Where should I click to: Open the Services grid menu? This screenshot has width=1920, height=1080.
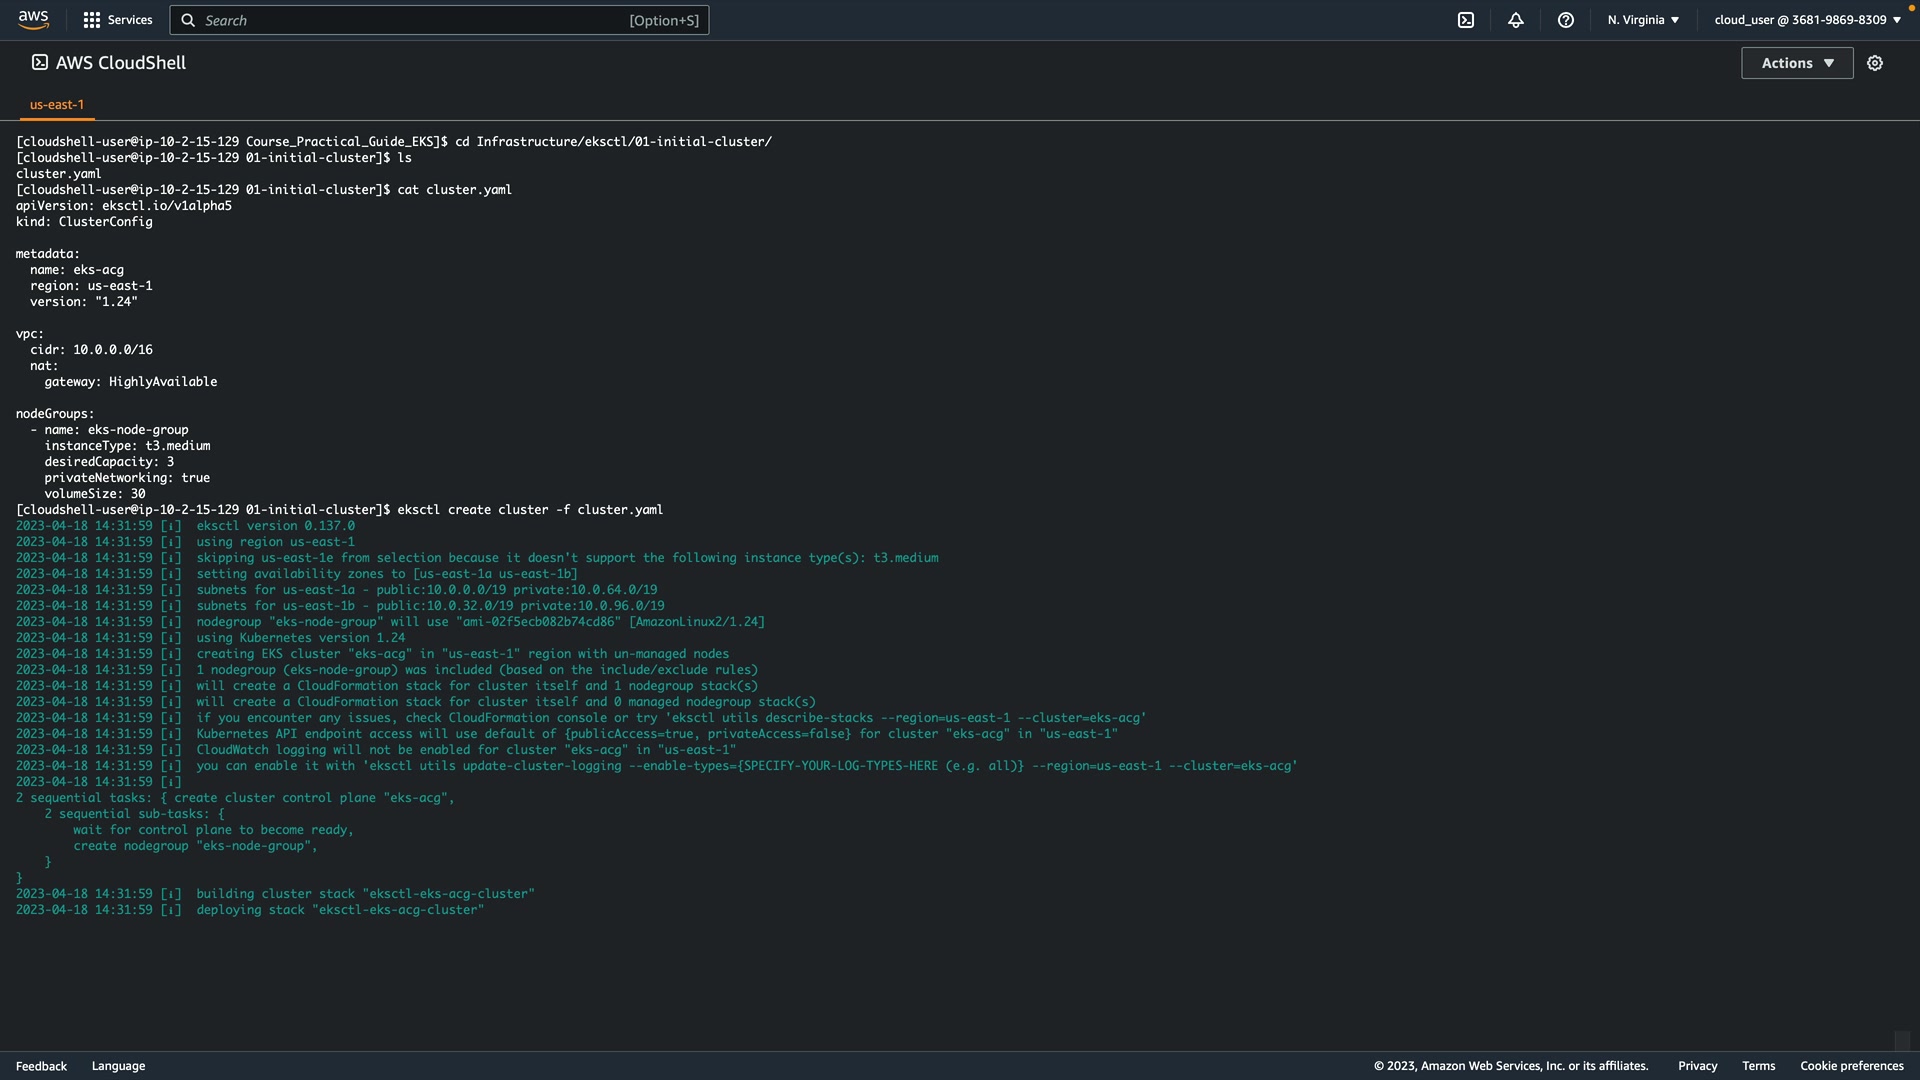tap(118, 20)
